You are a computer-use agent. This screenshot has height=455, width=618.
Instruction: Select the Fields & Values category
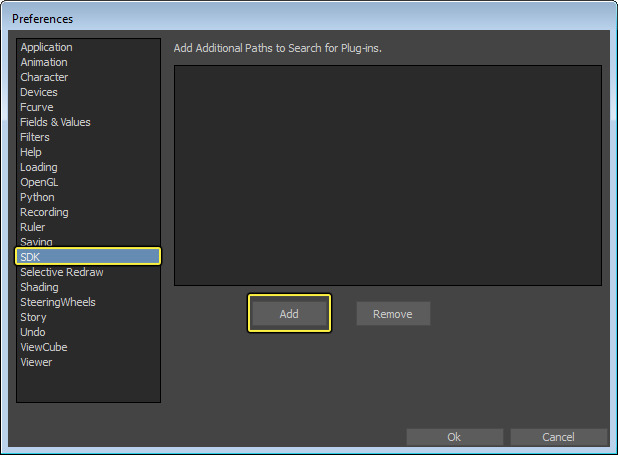coord(55,122)
